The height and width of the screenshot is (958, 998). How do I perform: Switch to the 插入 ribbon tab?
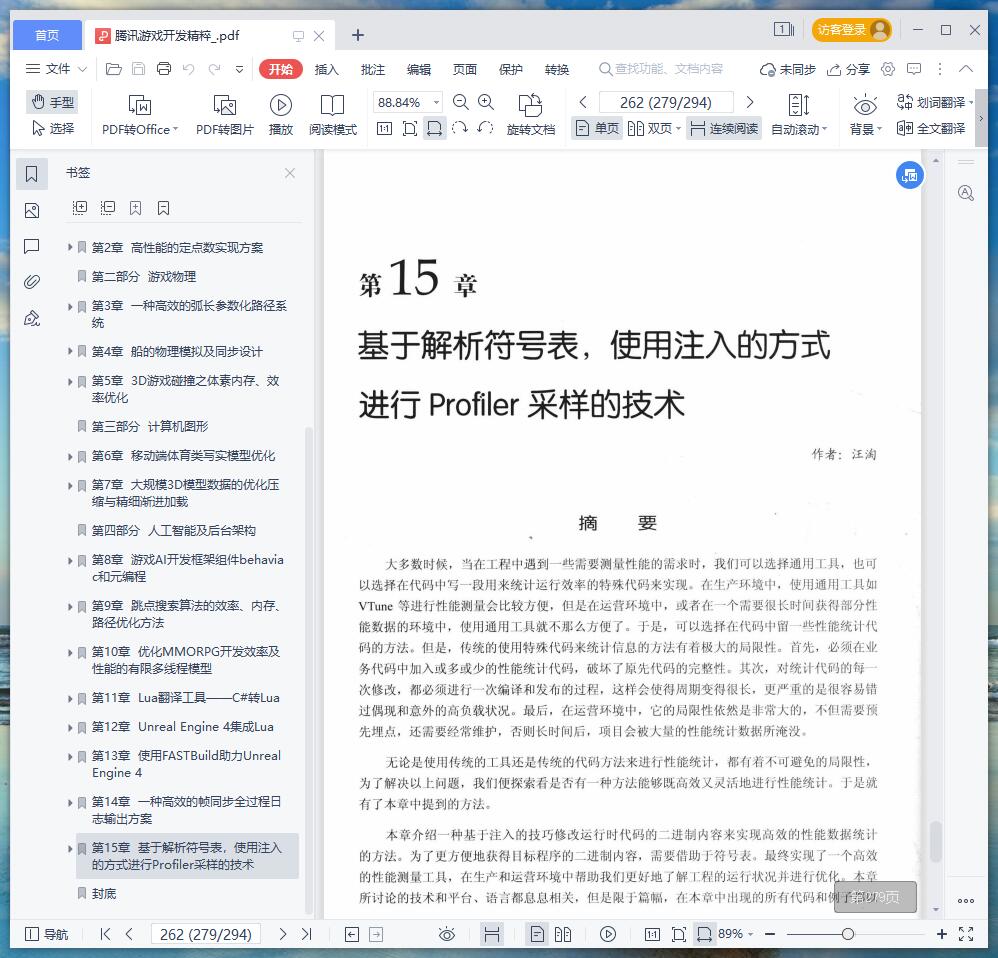327,69
